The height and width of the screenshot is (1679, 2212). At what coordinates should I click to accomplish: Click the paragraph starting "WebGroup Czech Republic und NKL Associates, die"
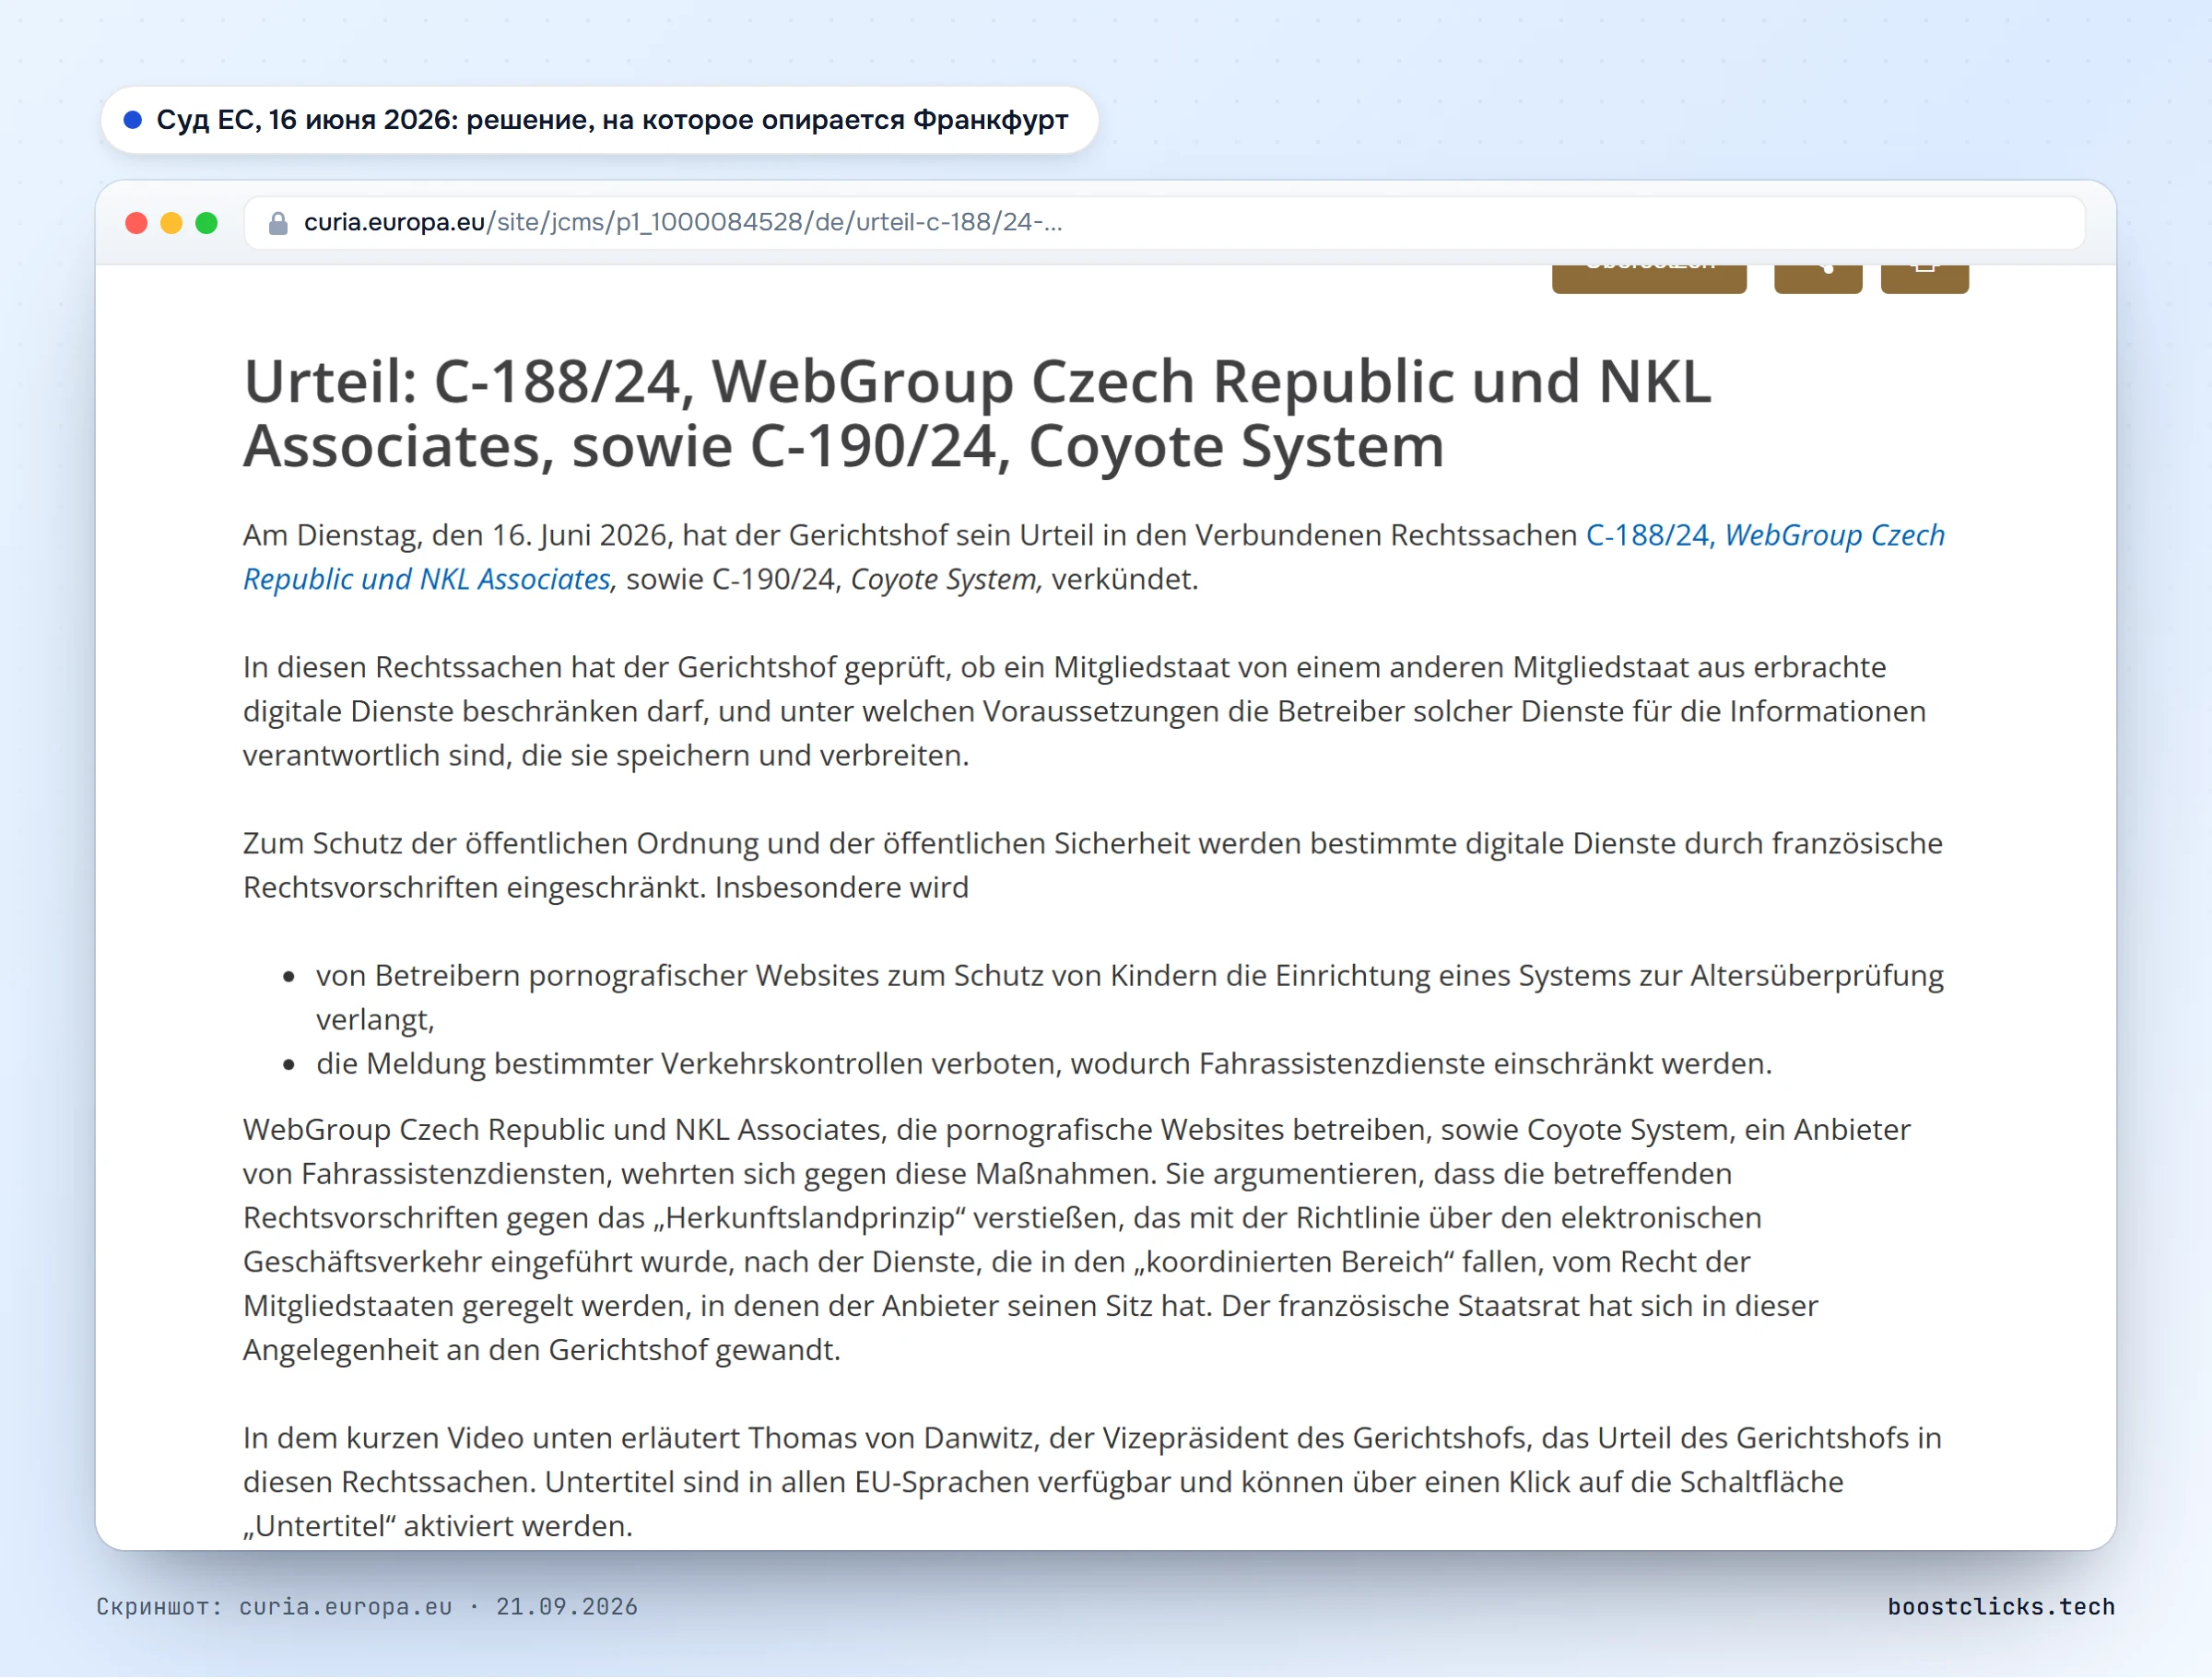[1076, 1239]
